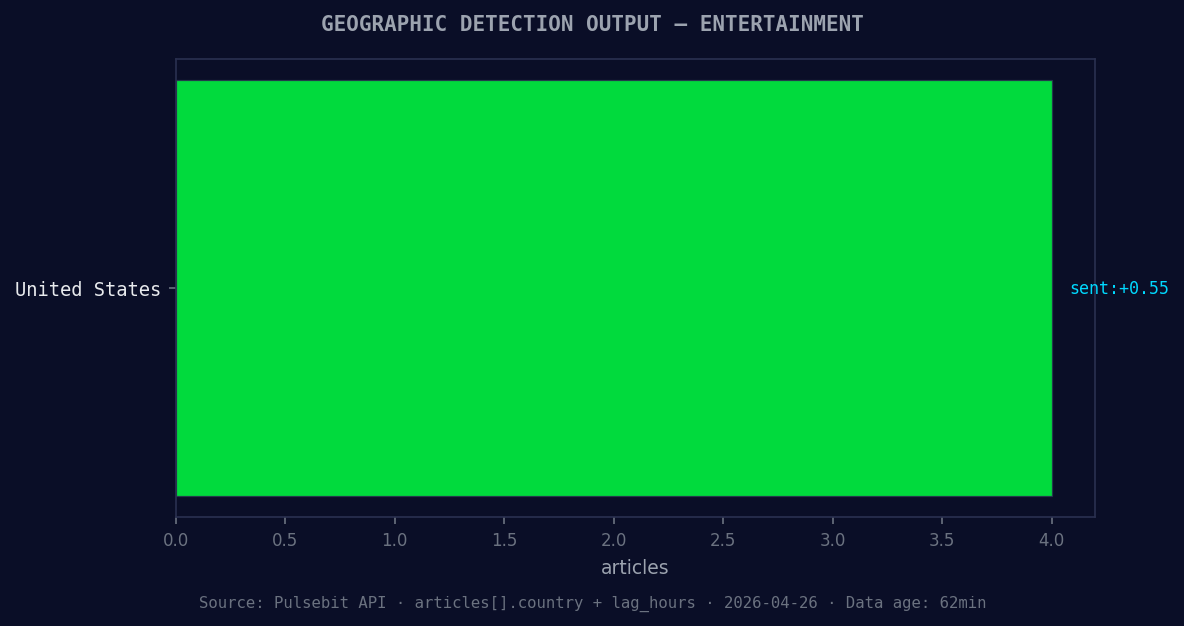Click the '2.5' tick label
1184x626 pixels.
(723, 539)
